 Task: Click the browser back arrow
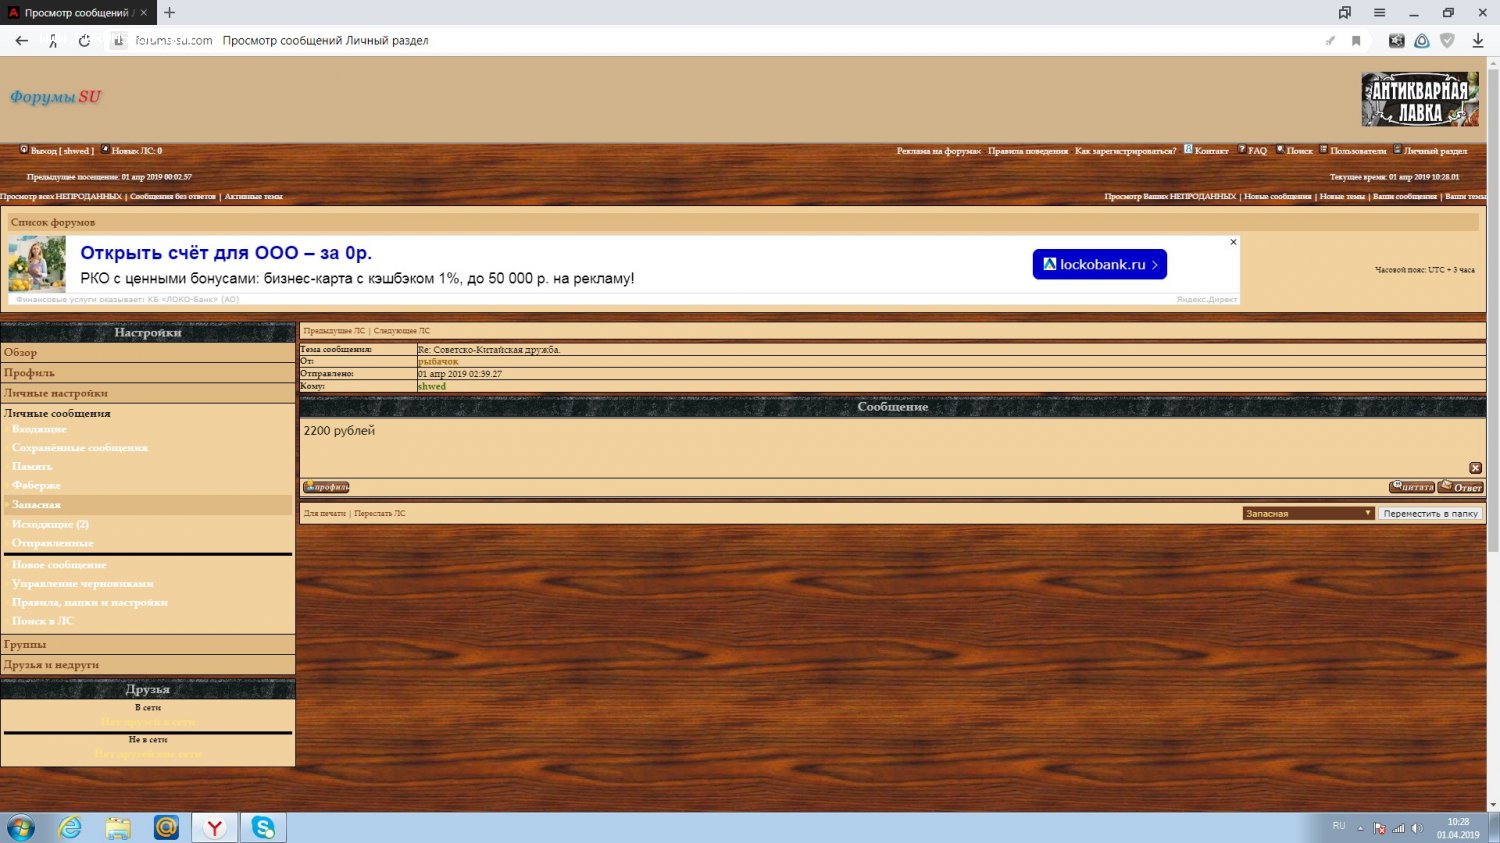point(21,41)
